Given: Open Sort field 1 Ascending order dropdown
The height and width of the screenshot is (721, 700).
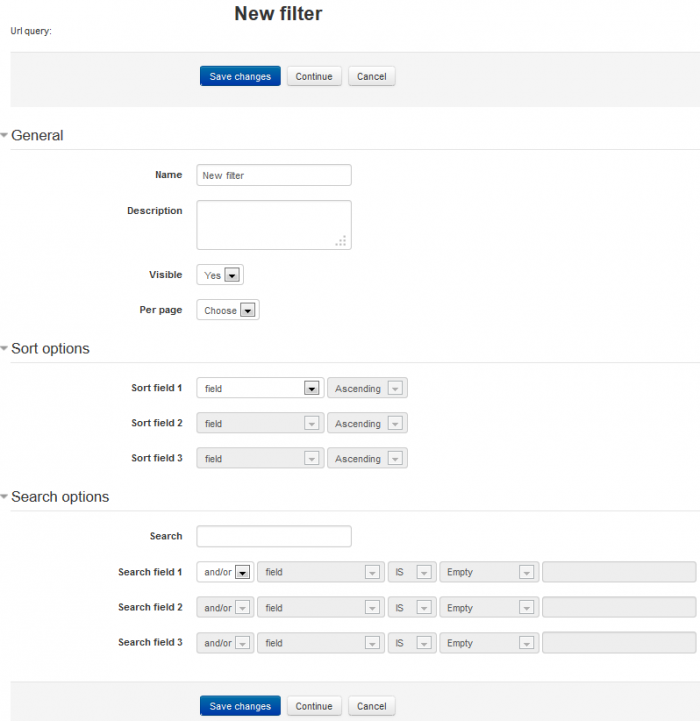Looking at the screenshot, I should (x=367, y=389).
